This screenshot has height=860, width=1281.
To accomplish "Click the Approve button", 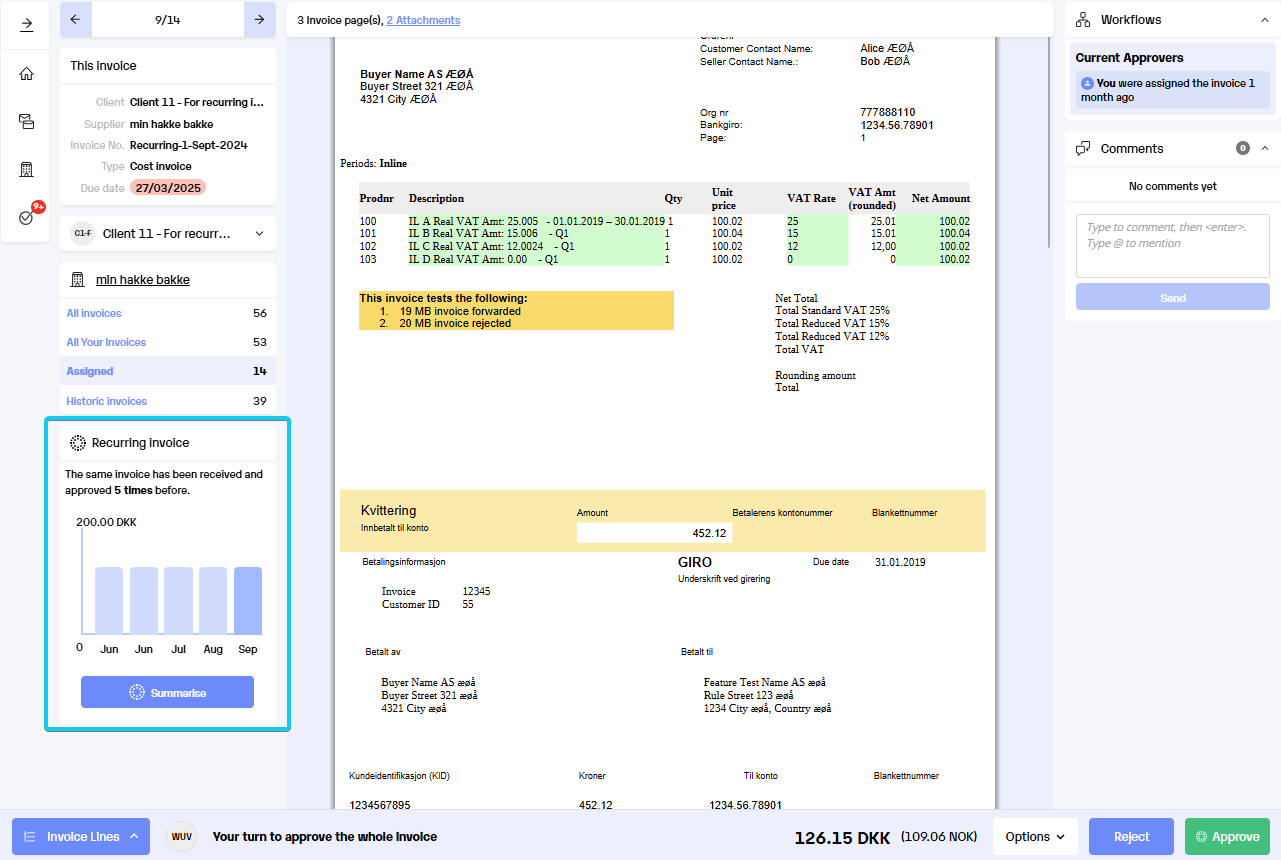I will coord(1227,837).
